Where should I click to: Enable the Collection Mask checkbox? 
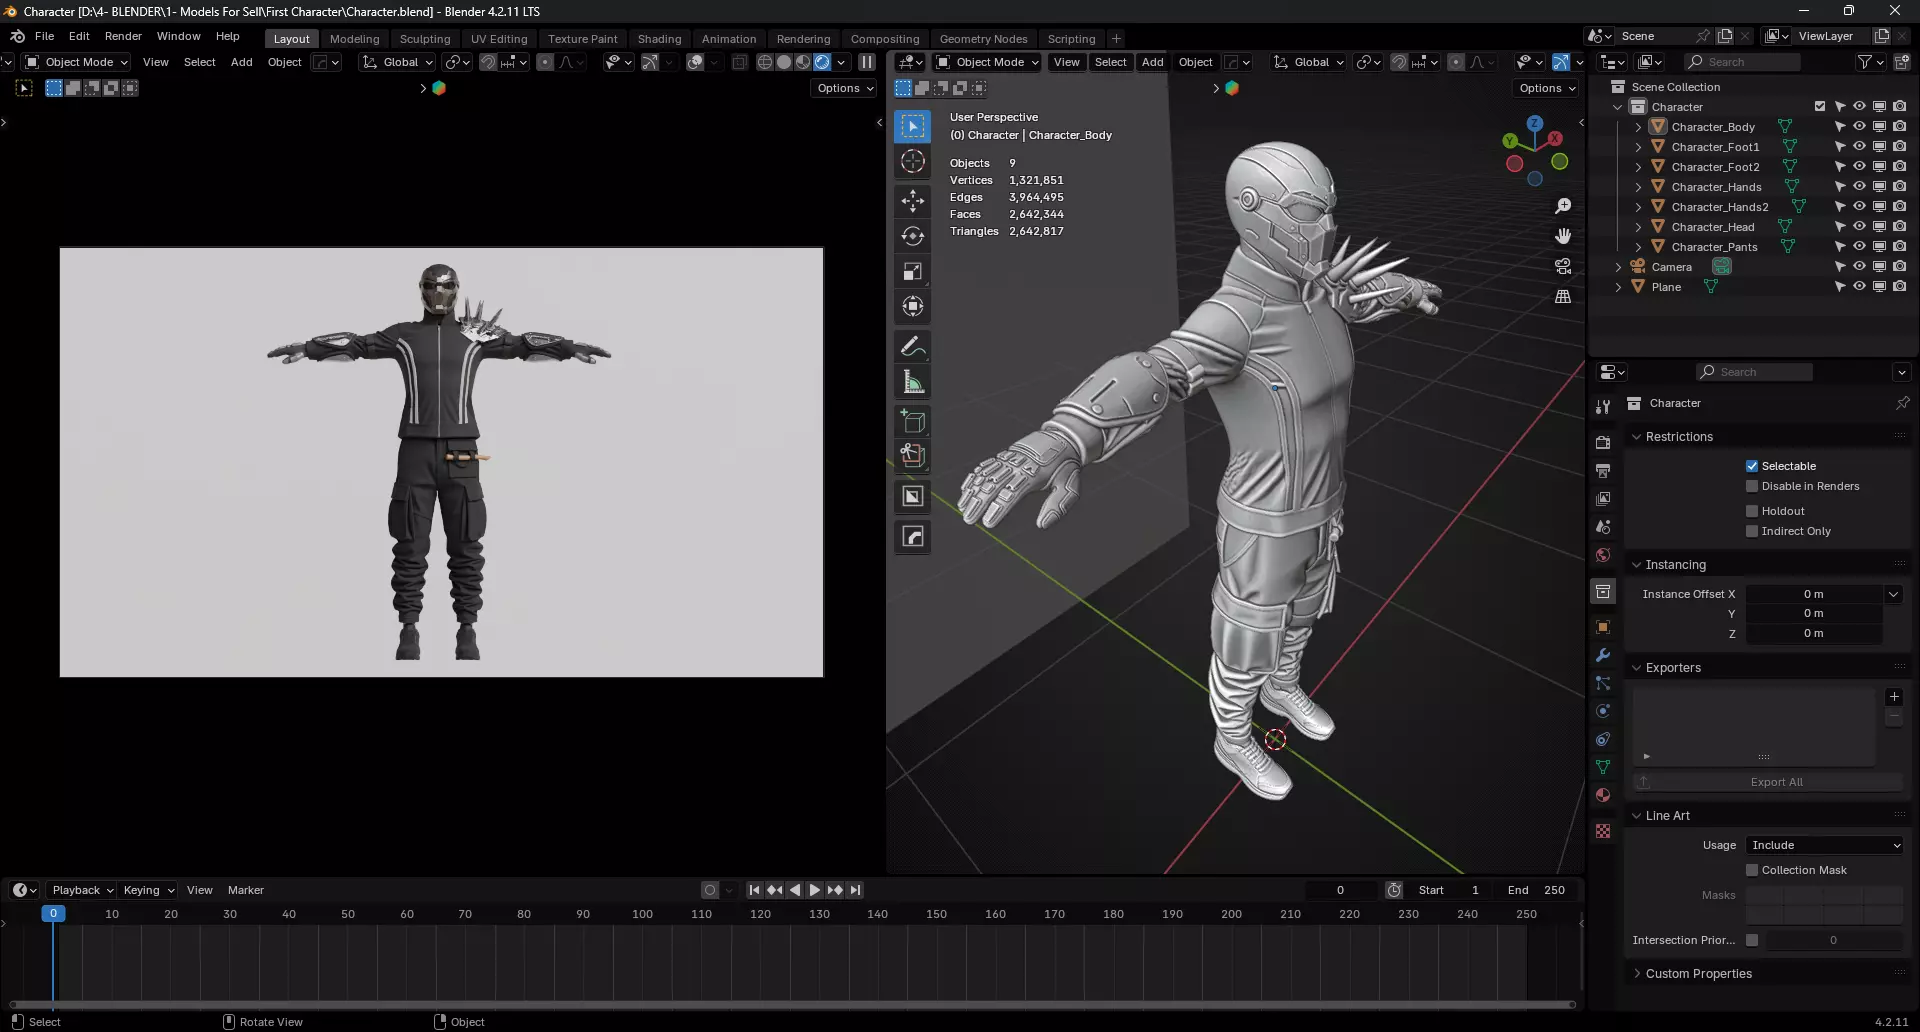(1752, 870)
